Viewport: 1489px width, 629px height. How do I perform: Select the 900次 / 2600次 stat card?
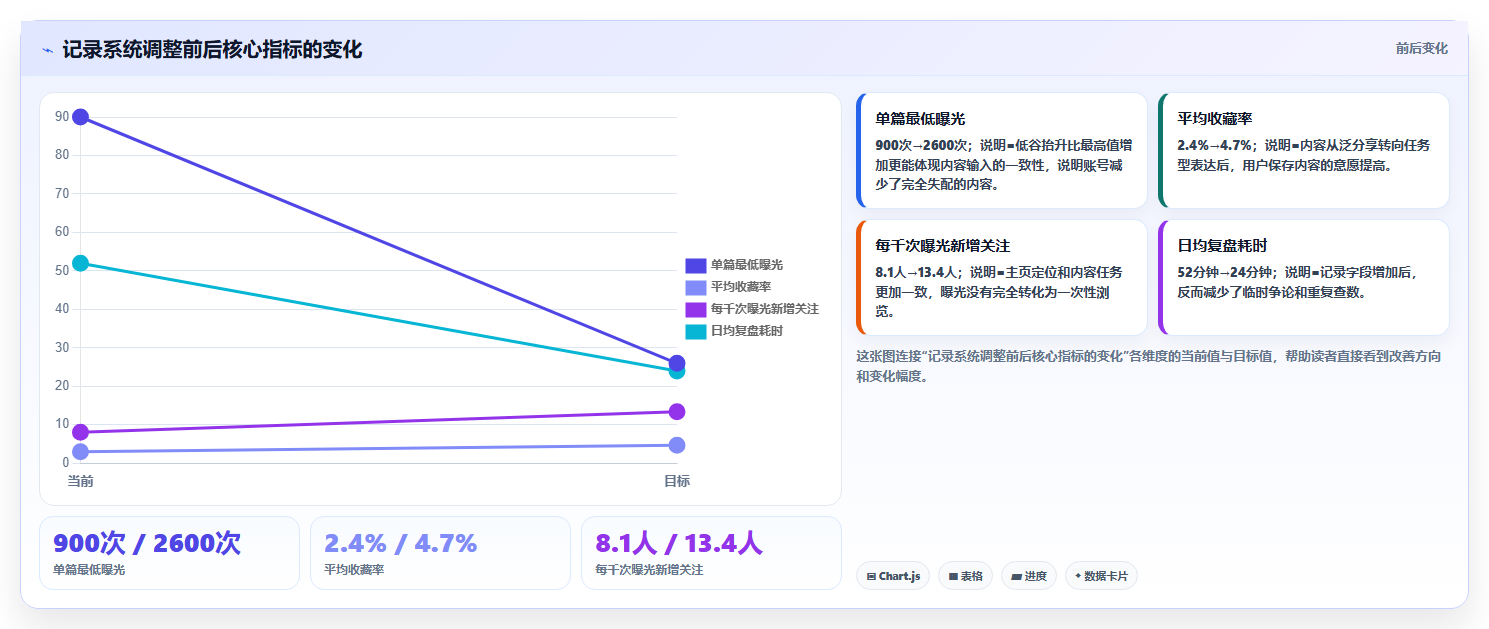(x=169, y=553)
